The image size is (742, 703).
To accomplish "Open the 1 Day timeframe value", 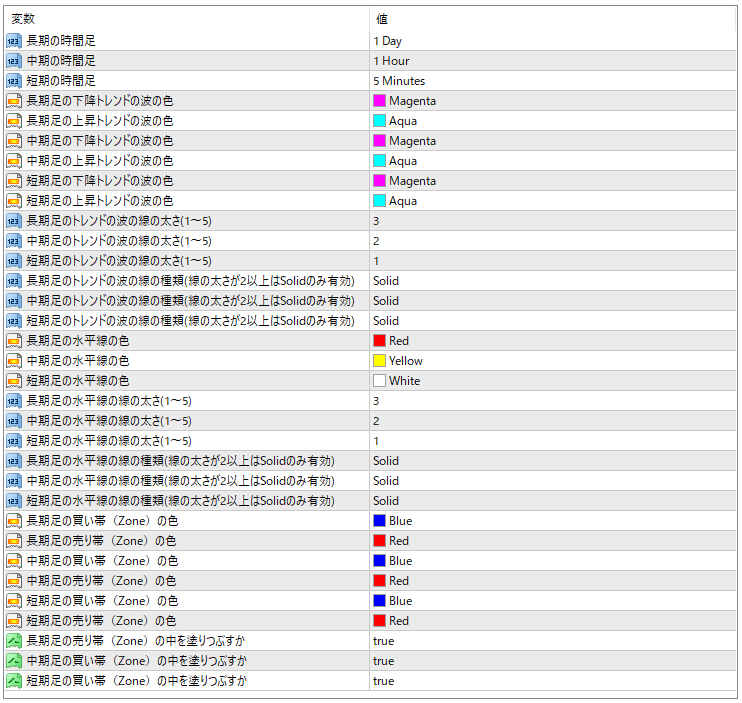I will (x=387, y=41).
